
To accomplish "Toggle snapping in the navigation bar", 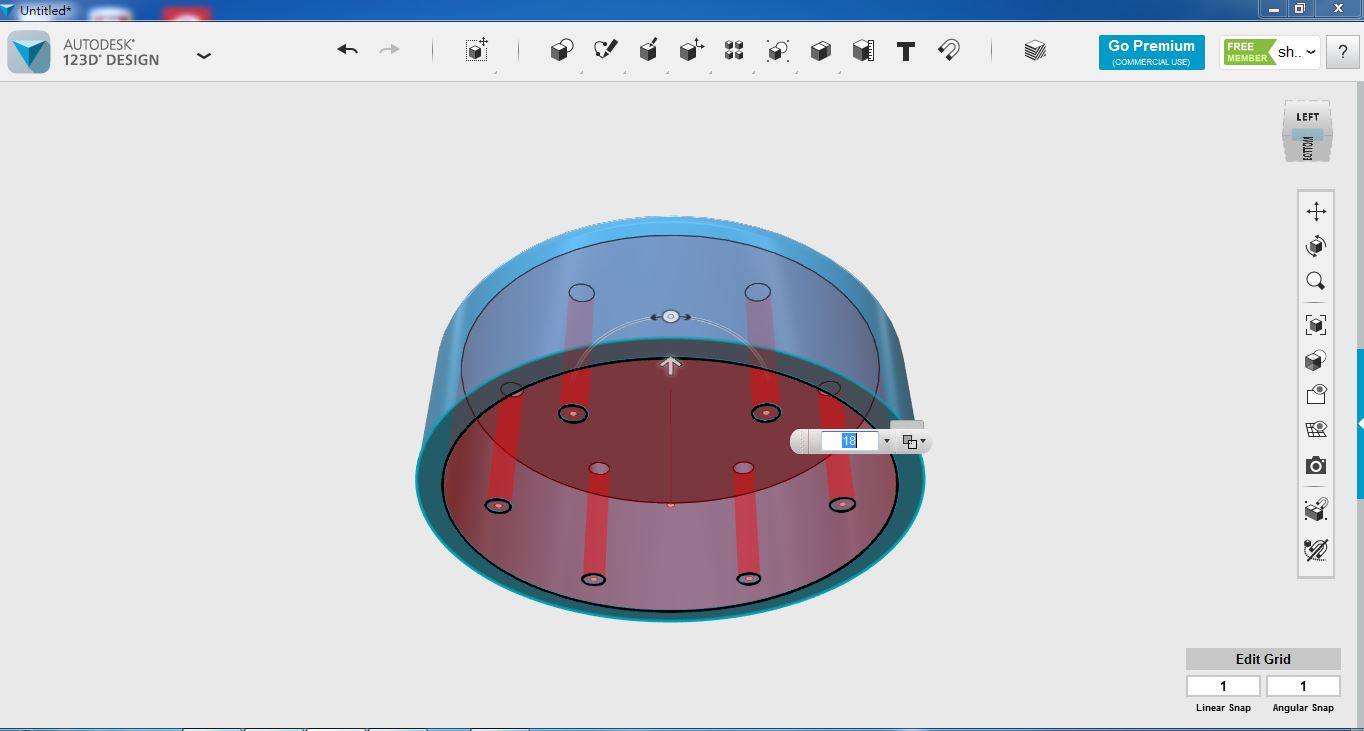I will (x=1316, y=510).
